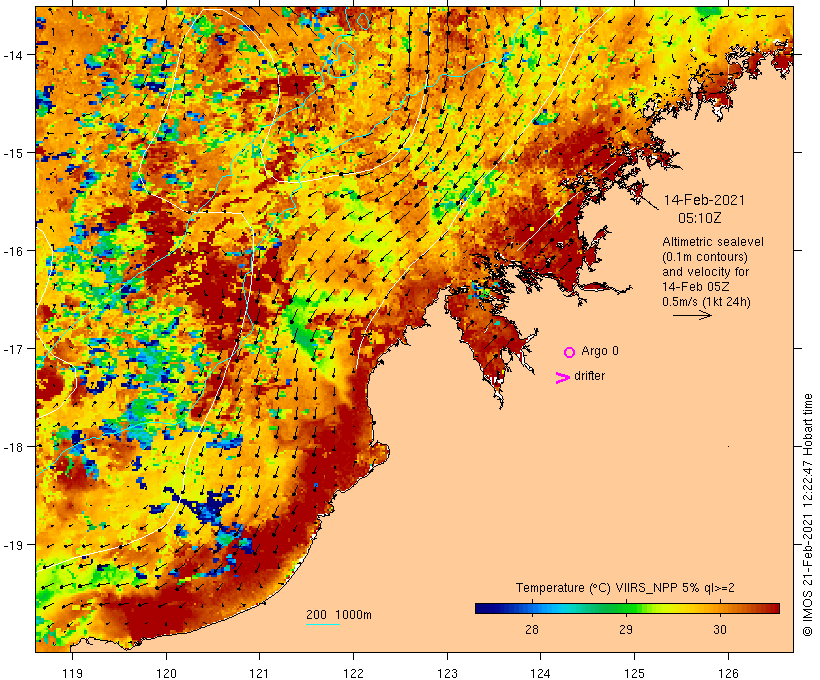Click the dark red end of the color bar
820x680 pixels.
tap(775, 608)
